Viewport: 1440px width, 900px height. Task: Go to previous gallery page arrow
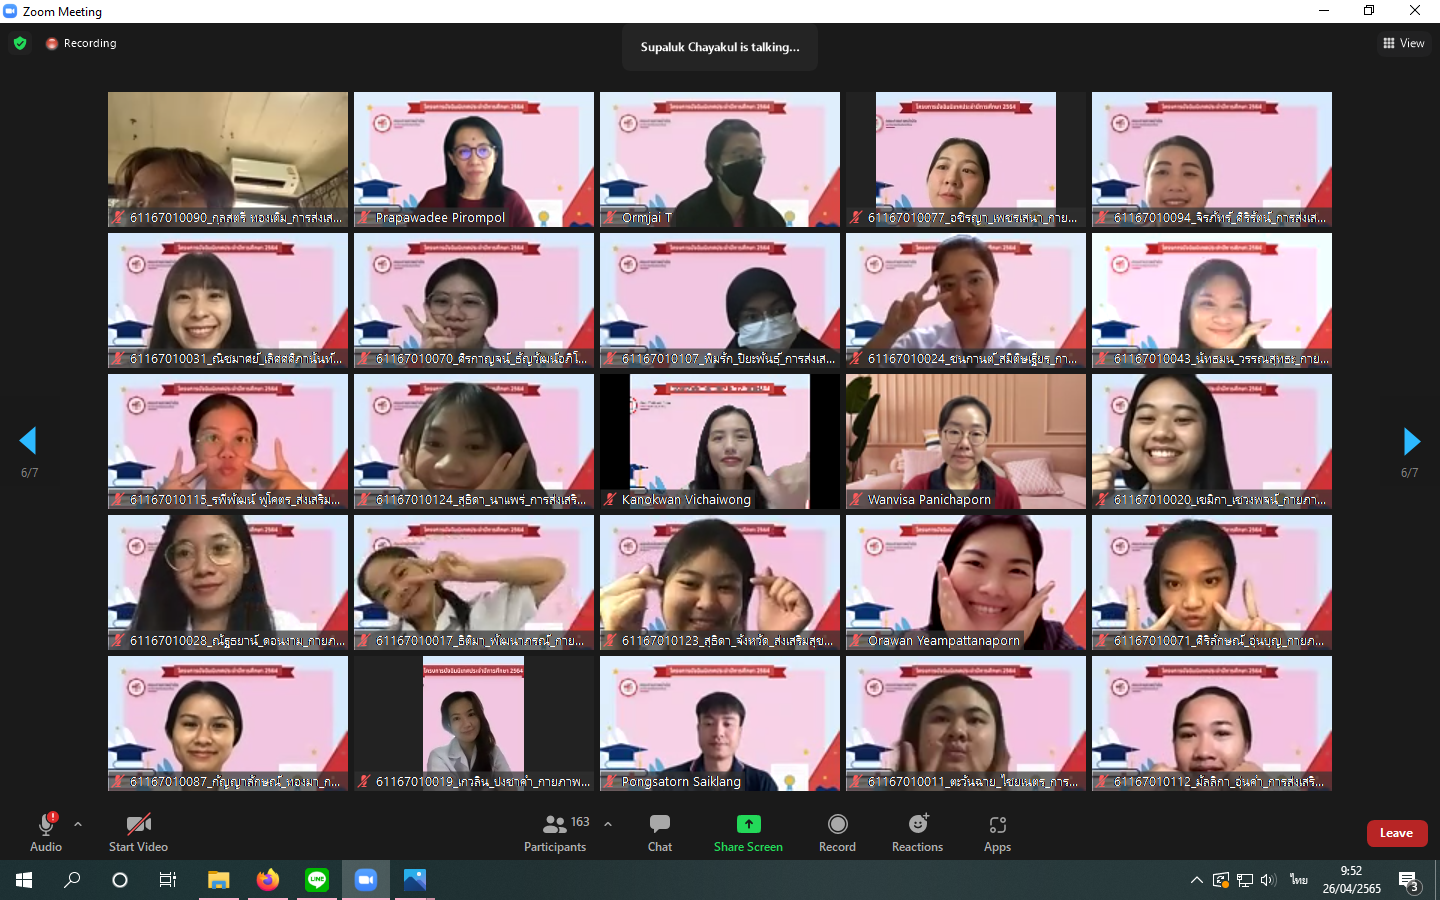click(x=28, y=441)
